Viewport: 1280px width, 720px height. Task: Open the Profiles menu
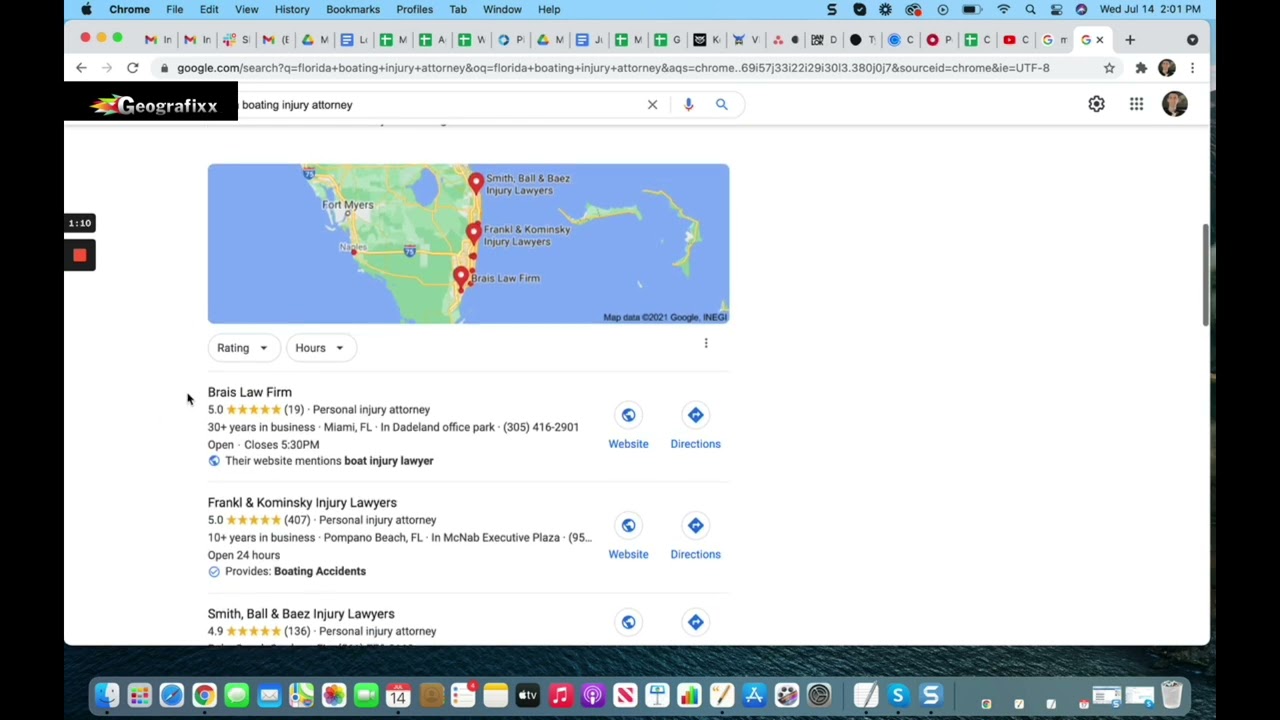(414, 9)
